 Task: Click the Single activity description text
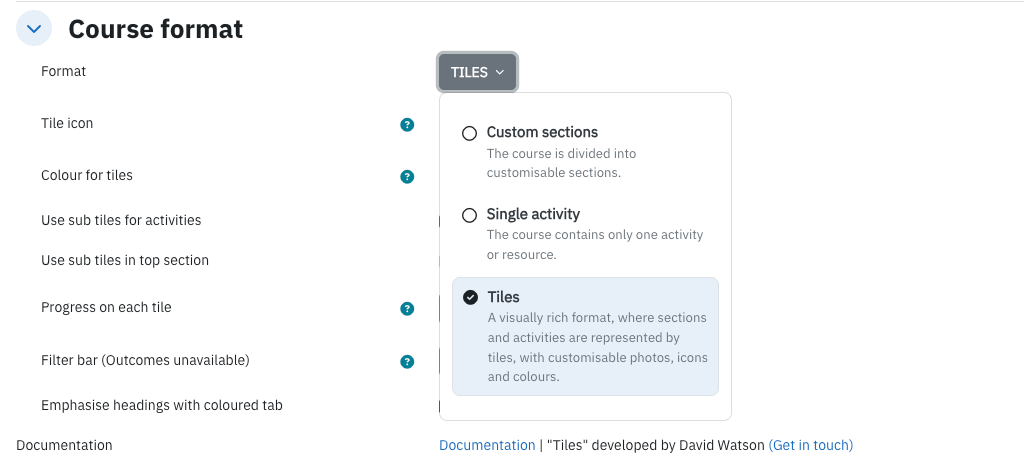[x=594, y=245]
